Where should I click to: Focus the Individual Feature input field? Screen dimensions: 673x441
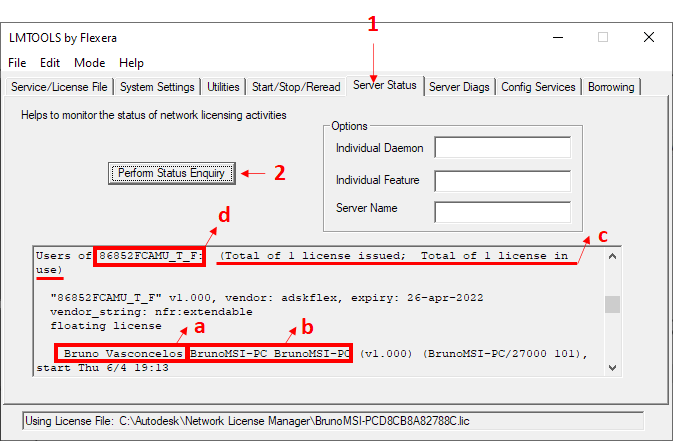coord(503,181)
